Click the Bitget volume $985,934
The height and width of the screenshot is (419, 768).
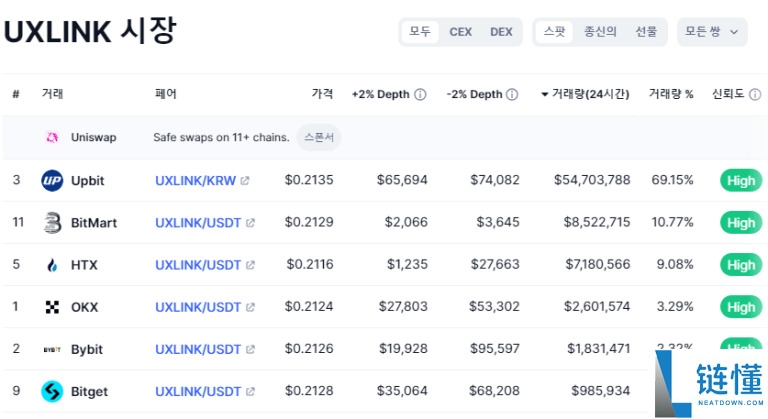pyautogui.click(x=600, y=391)
